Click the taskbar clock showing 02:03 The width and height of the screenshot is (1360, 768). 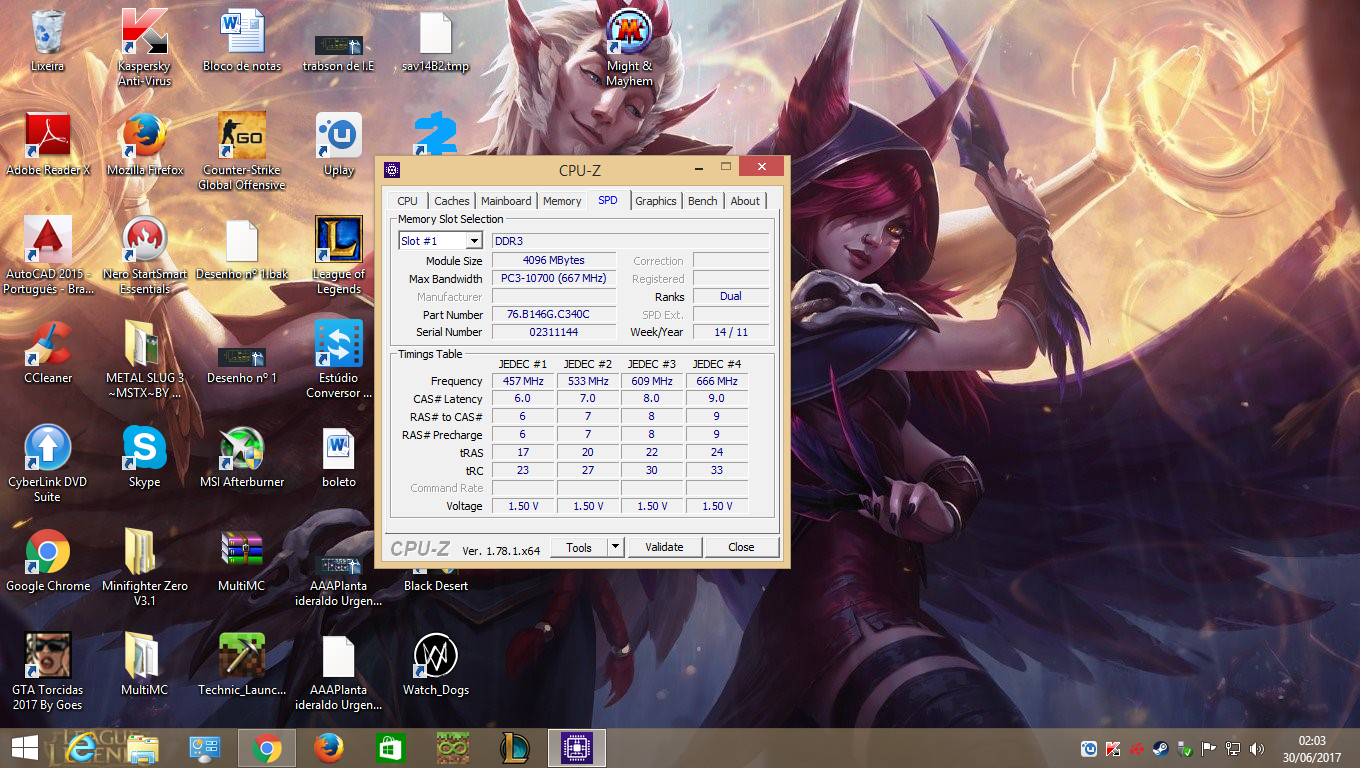(x=1314, y=741)
